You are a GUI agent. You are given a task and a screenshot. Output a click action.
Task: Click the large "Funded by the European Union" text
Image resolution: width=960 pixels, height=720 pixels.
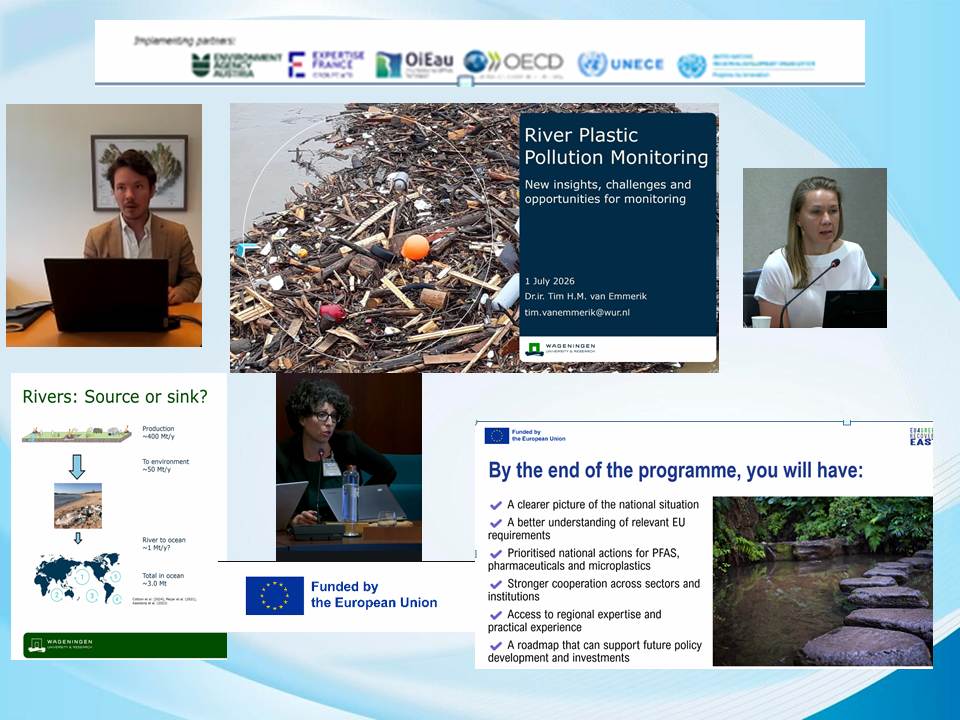point(374,594)
